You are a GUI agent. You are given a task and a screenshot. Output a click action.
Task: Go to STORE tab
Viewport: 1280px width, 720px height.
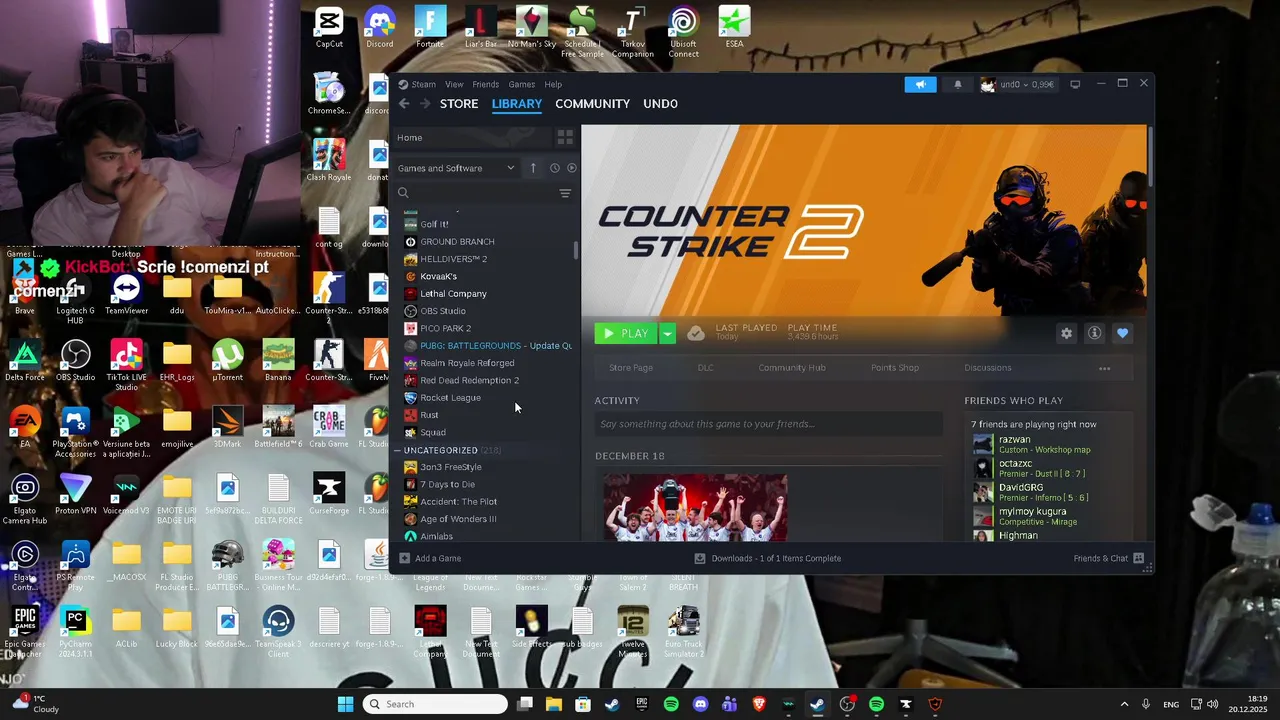click(x=459, y=104)
